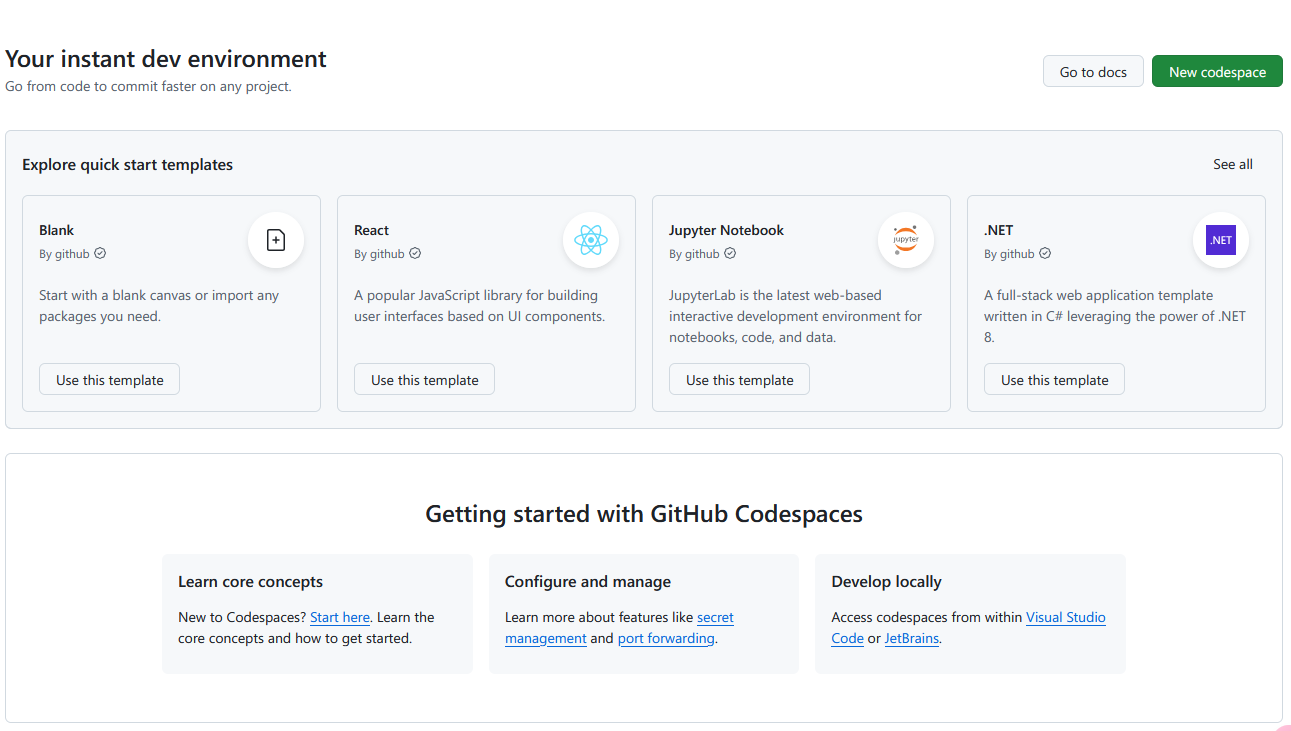The width and height of the screenshot is (1291, 731).
Task: Click the Go from code to commit subtitle
Action: click(148, 87)
